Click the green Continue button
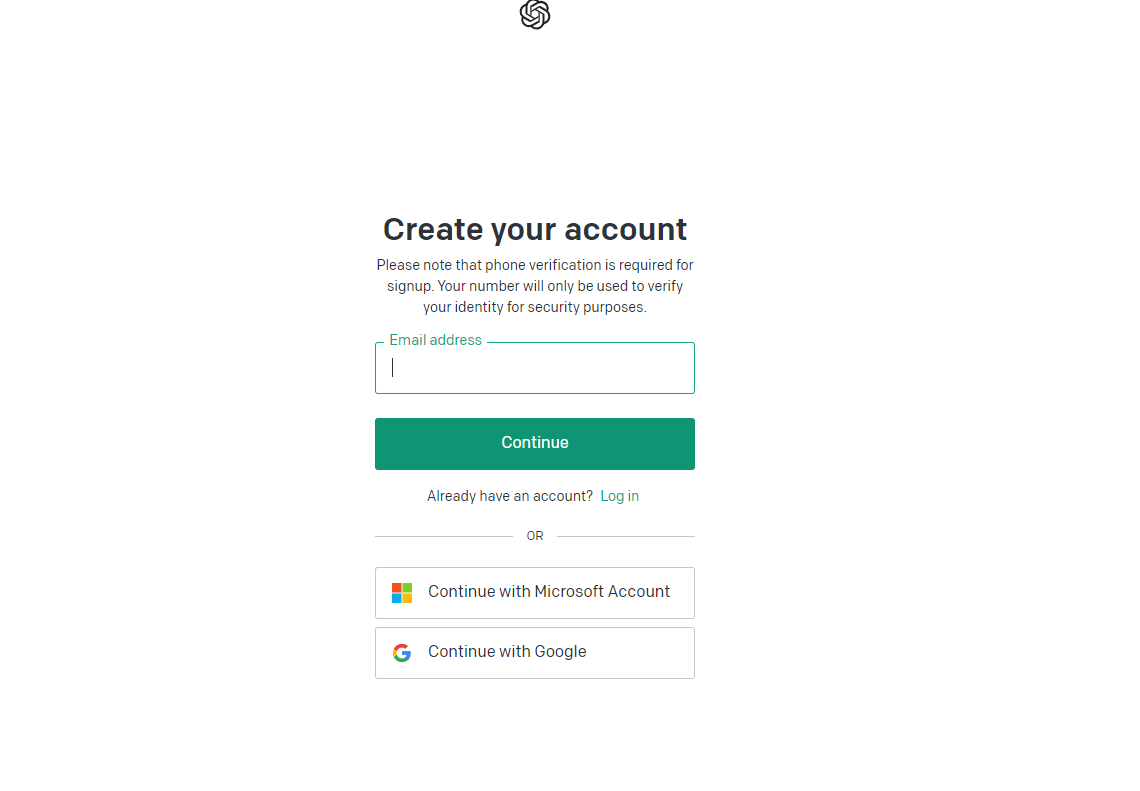The height and width of the screenshot is (791, 1140). point(535,443)
